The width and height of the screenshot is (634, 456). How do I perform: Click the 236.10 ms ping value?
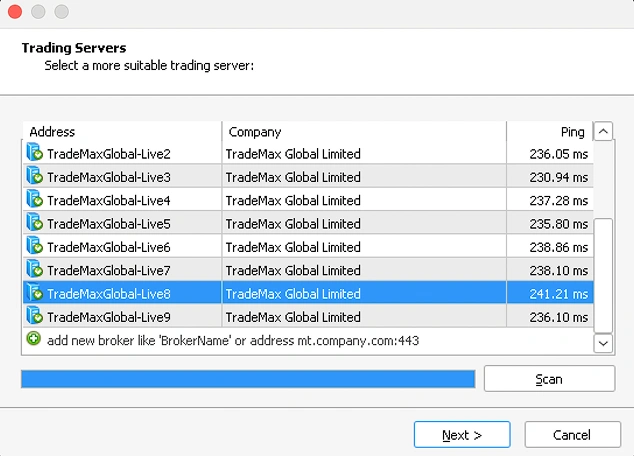pos(558,317)
